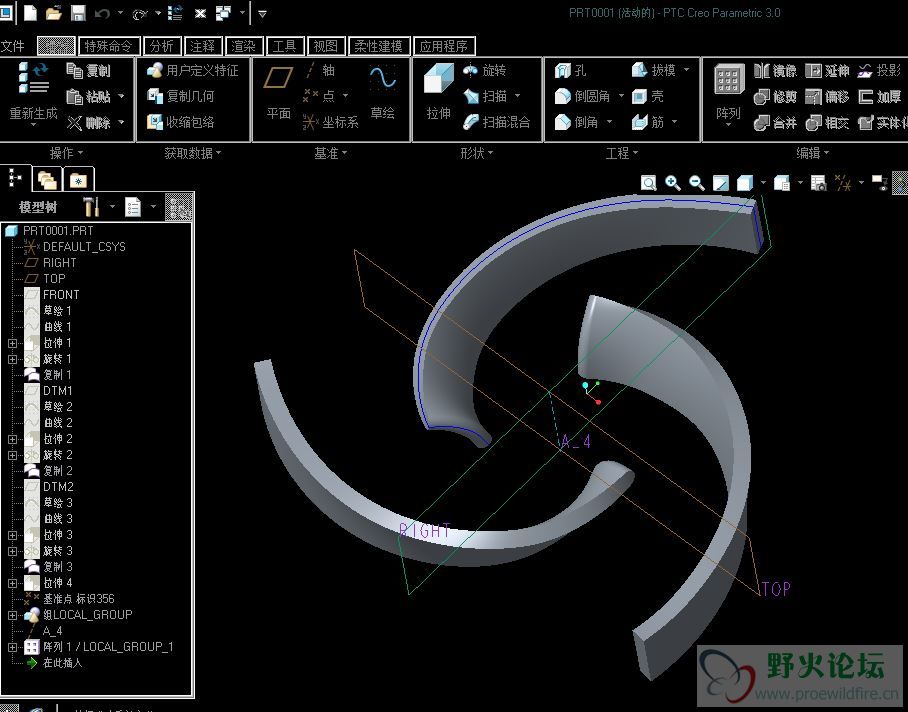Image resolution: width=908 pixels, height=712 pixels.
Task: Create a datum 轴 (Axis)
Action: coord(320,71)
